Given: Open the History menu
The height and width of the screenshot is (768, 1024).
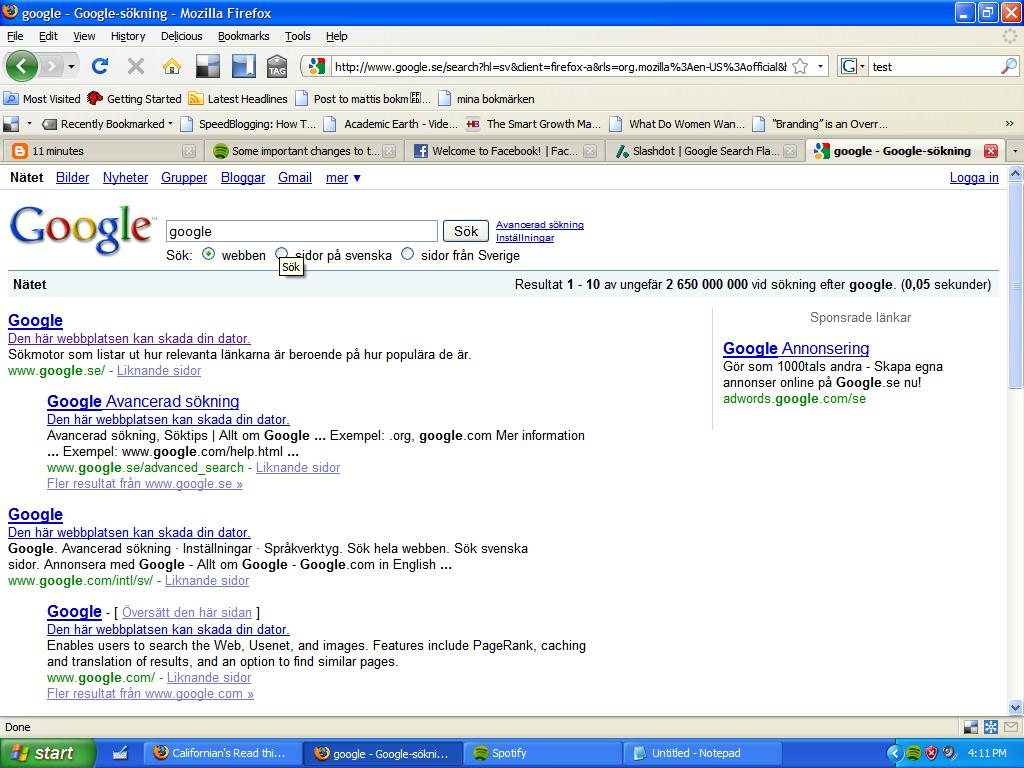Looking at the screenshot, I should (127, 36).
